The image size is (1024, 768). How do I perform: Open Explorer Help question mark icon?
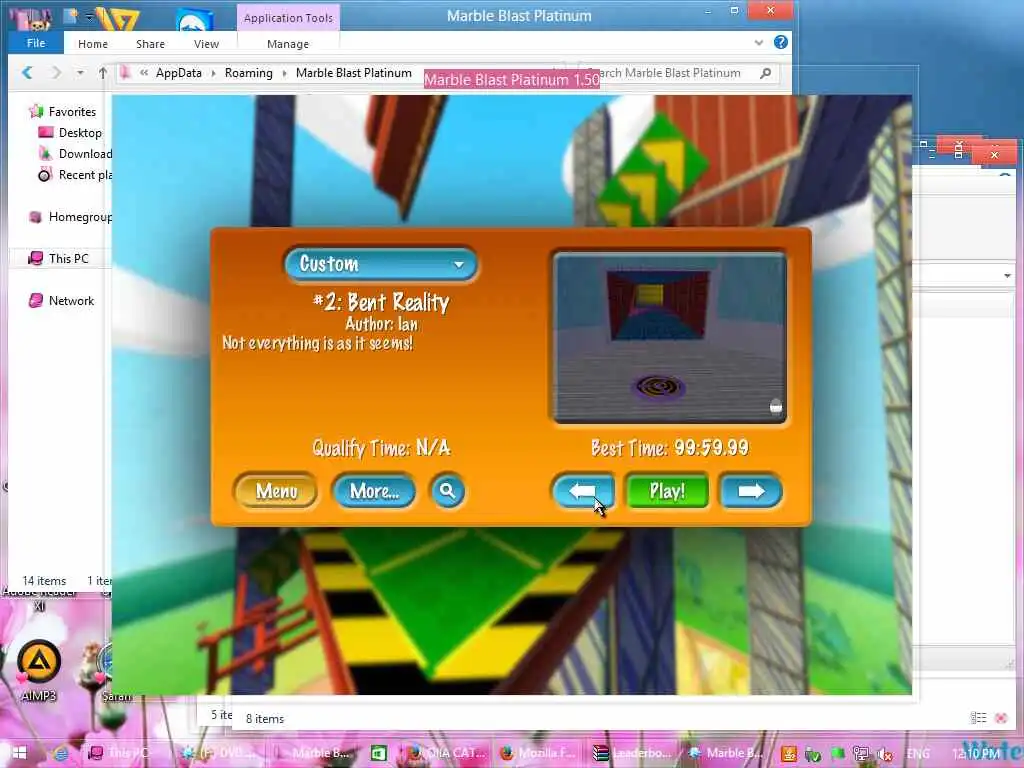780,42
